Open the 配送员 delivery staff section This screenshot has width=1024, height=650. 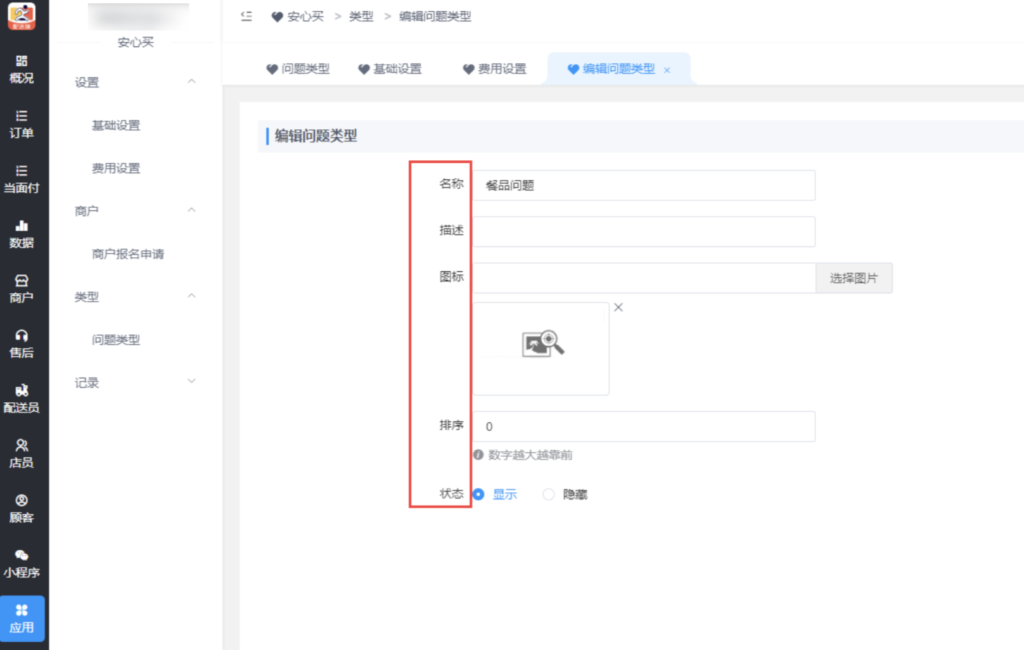click(22, 398)
